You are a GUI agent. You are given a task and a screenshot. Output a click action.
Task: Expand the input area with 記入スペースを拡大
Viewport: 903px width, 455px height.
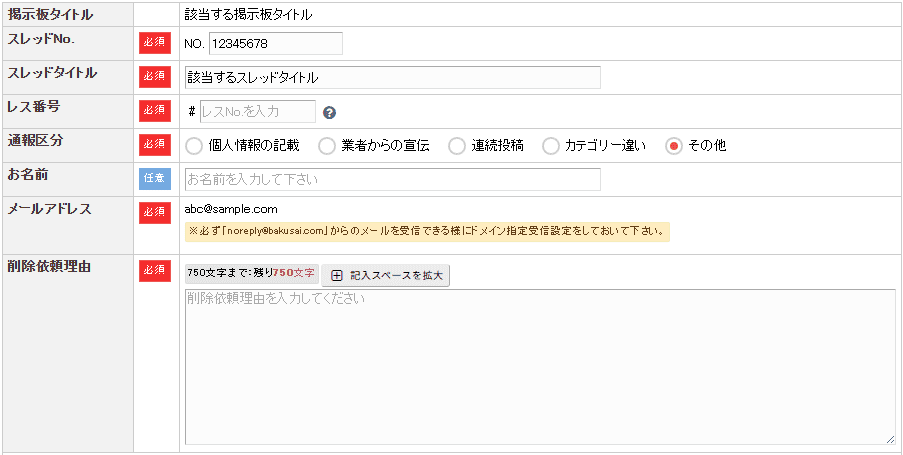coord(385,276)
